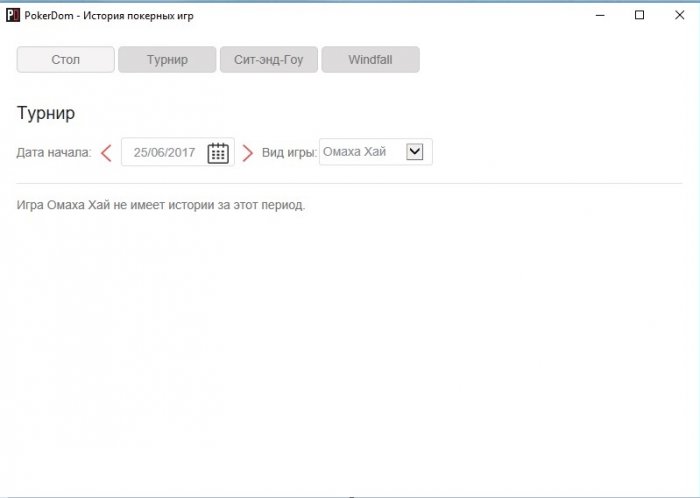Click the Вид игры label
Screen dimensions: 700x498
point(289,153)
